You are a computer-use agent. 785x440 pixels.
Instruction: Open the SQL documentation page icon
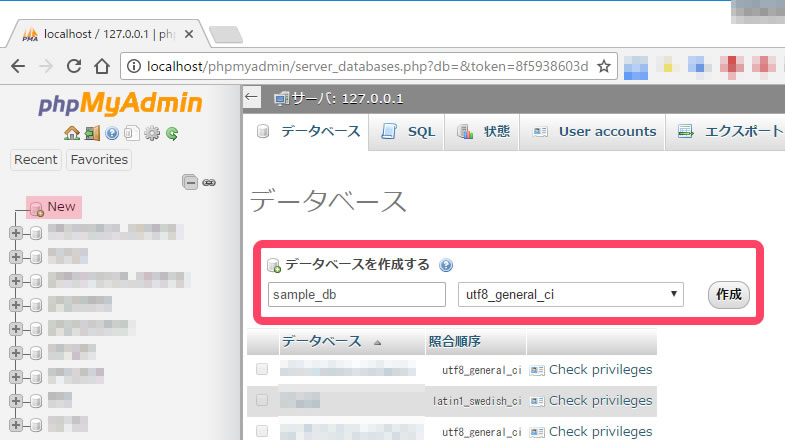click(131, 133)
